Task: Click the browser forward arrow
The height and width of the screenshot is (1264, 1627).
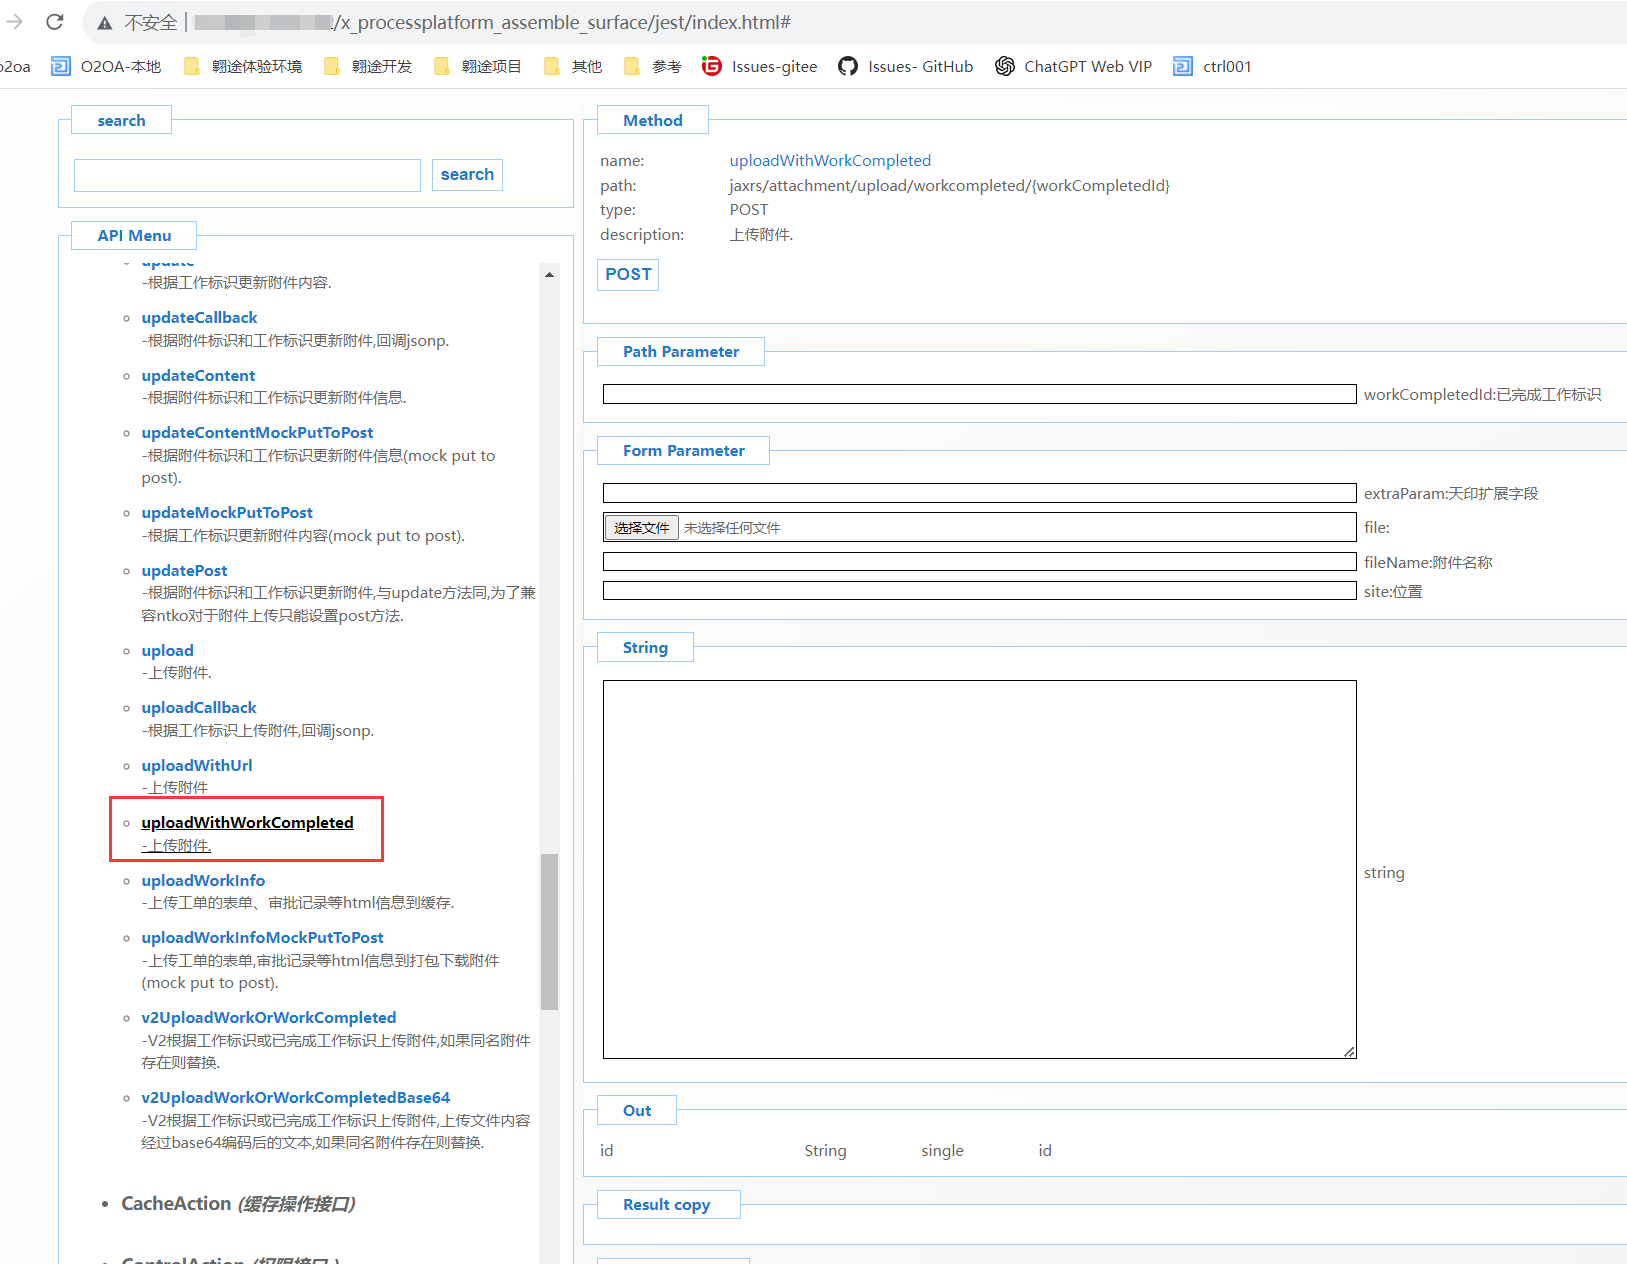Action: tap(14, 22)
